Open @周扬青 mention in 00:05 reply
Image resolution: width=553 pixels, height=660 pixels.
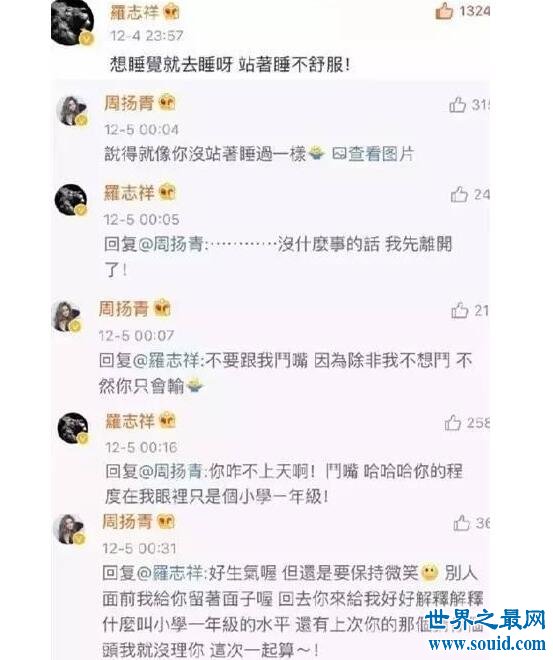(x=171, y=244)
